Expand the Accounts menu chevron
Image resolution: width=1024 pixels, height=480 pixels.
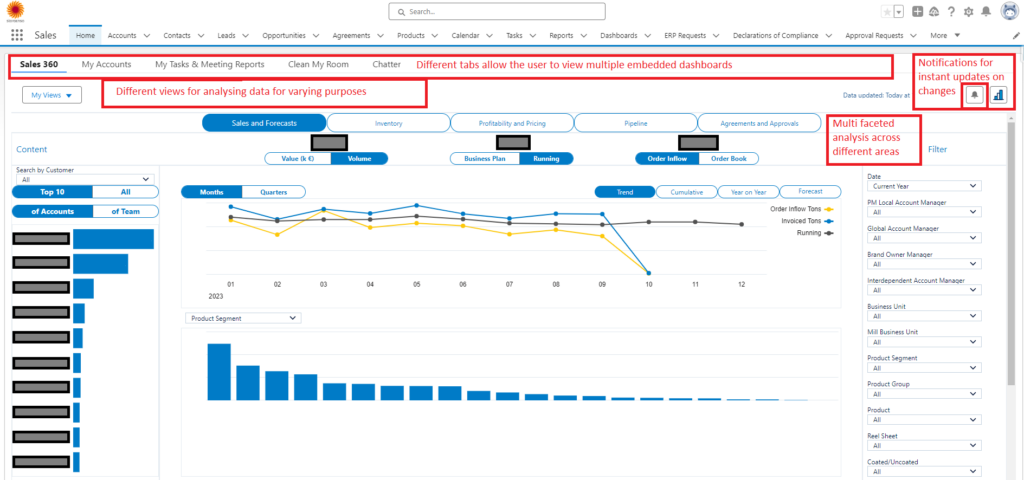[146, 35]
